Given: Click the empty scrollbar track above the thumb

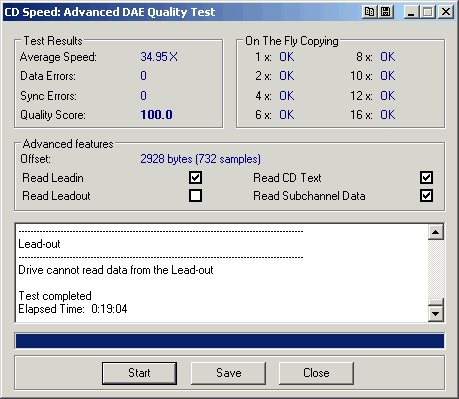Looking at the screenshot, I should point(436,269).
